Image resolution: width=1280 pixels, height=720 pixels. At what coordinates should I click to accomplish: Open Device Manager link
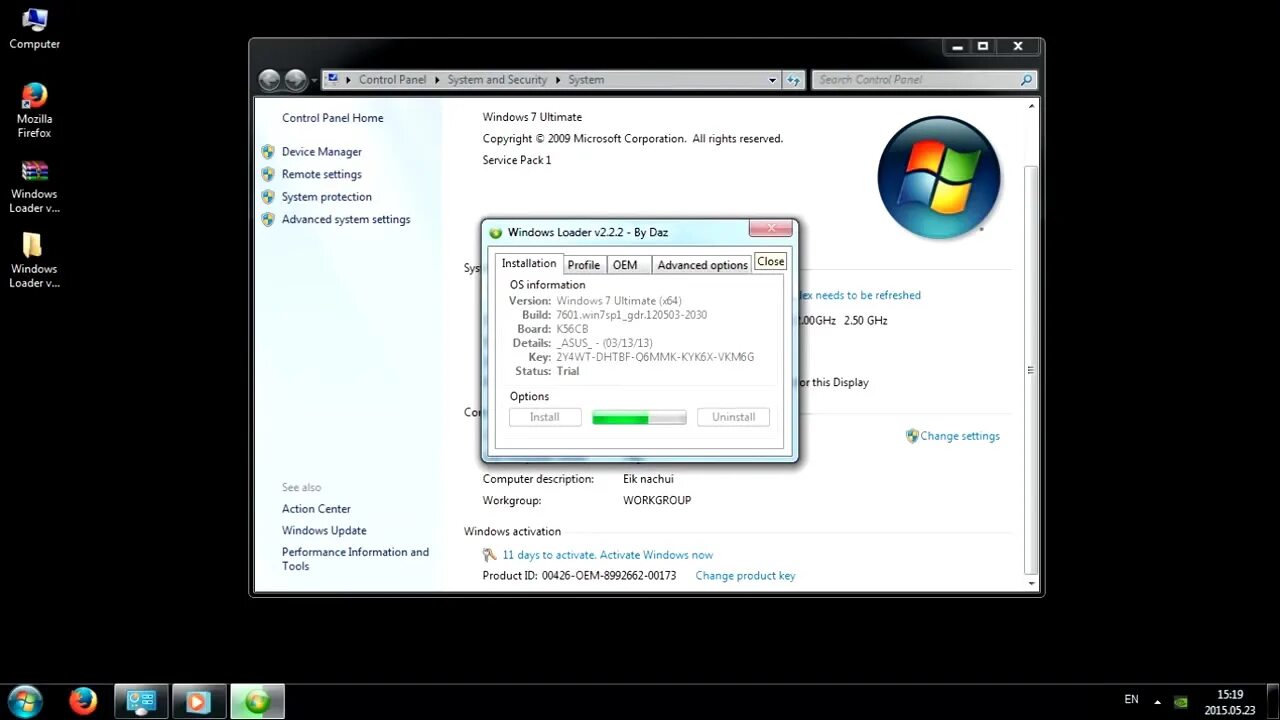click(x=321, y=152)
